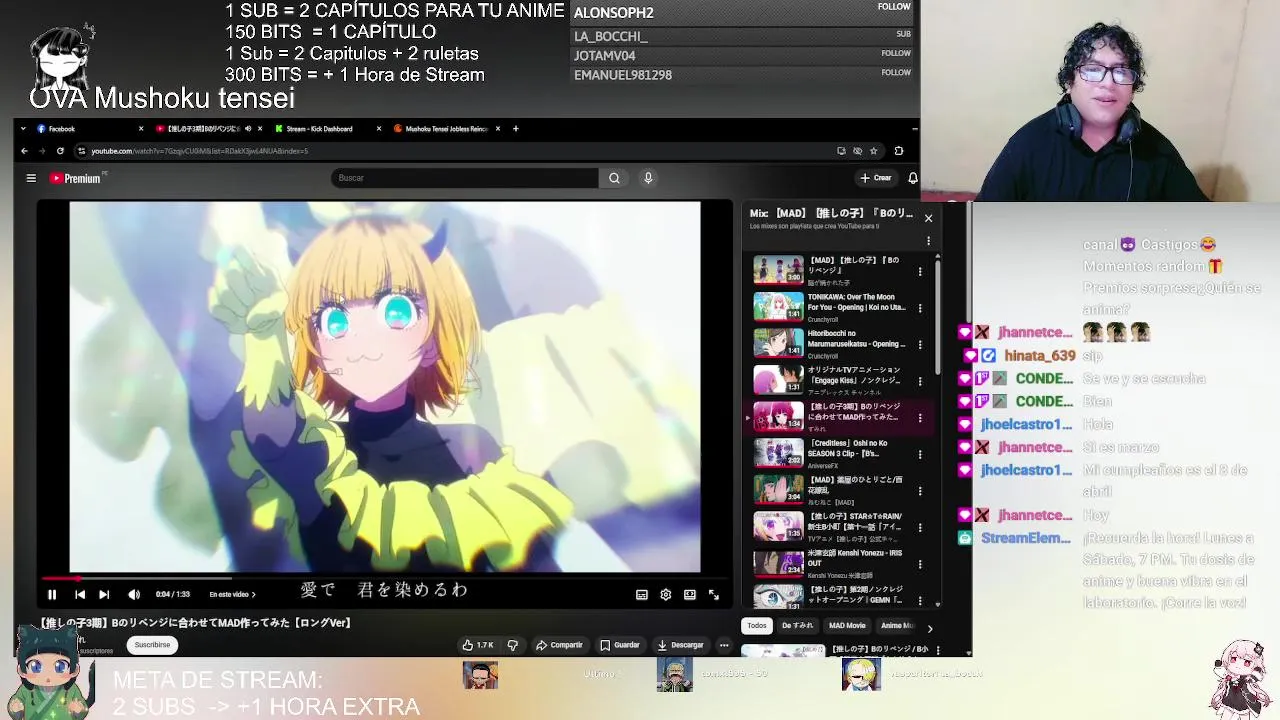
Task: Open Crear create menu
Action: (x=876, y=178)
